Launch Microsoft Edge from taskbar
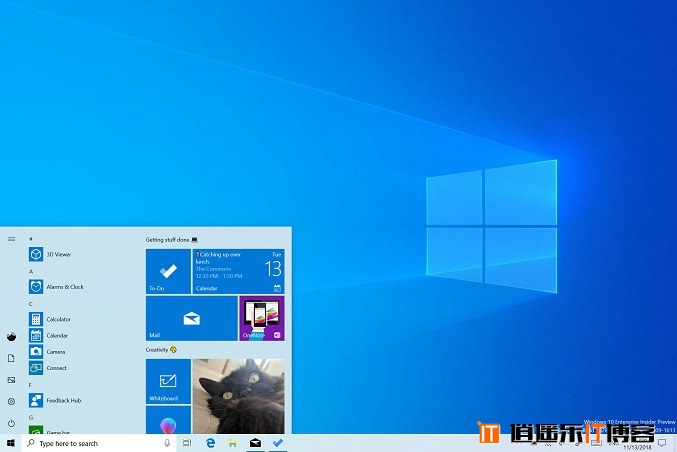This screenshot has height=452, width=677. tap(210, 443)
